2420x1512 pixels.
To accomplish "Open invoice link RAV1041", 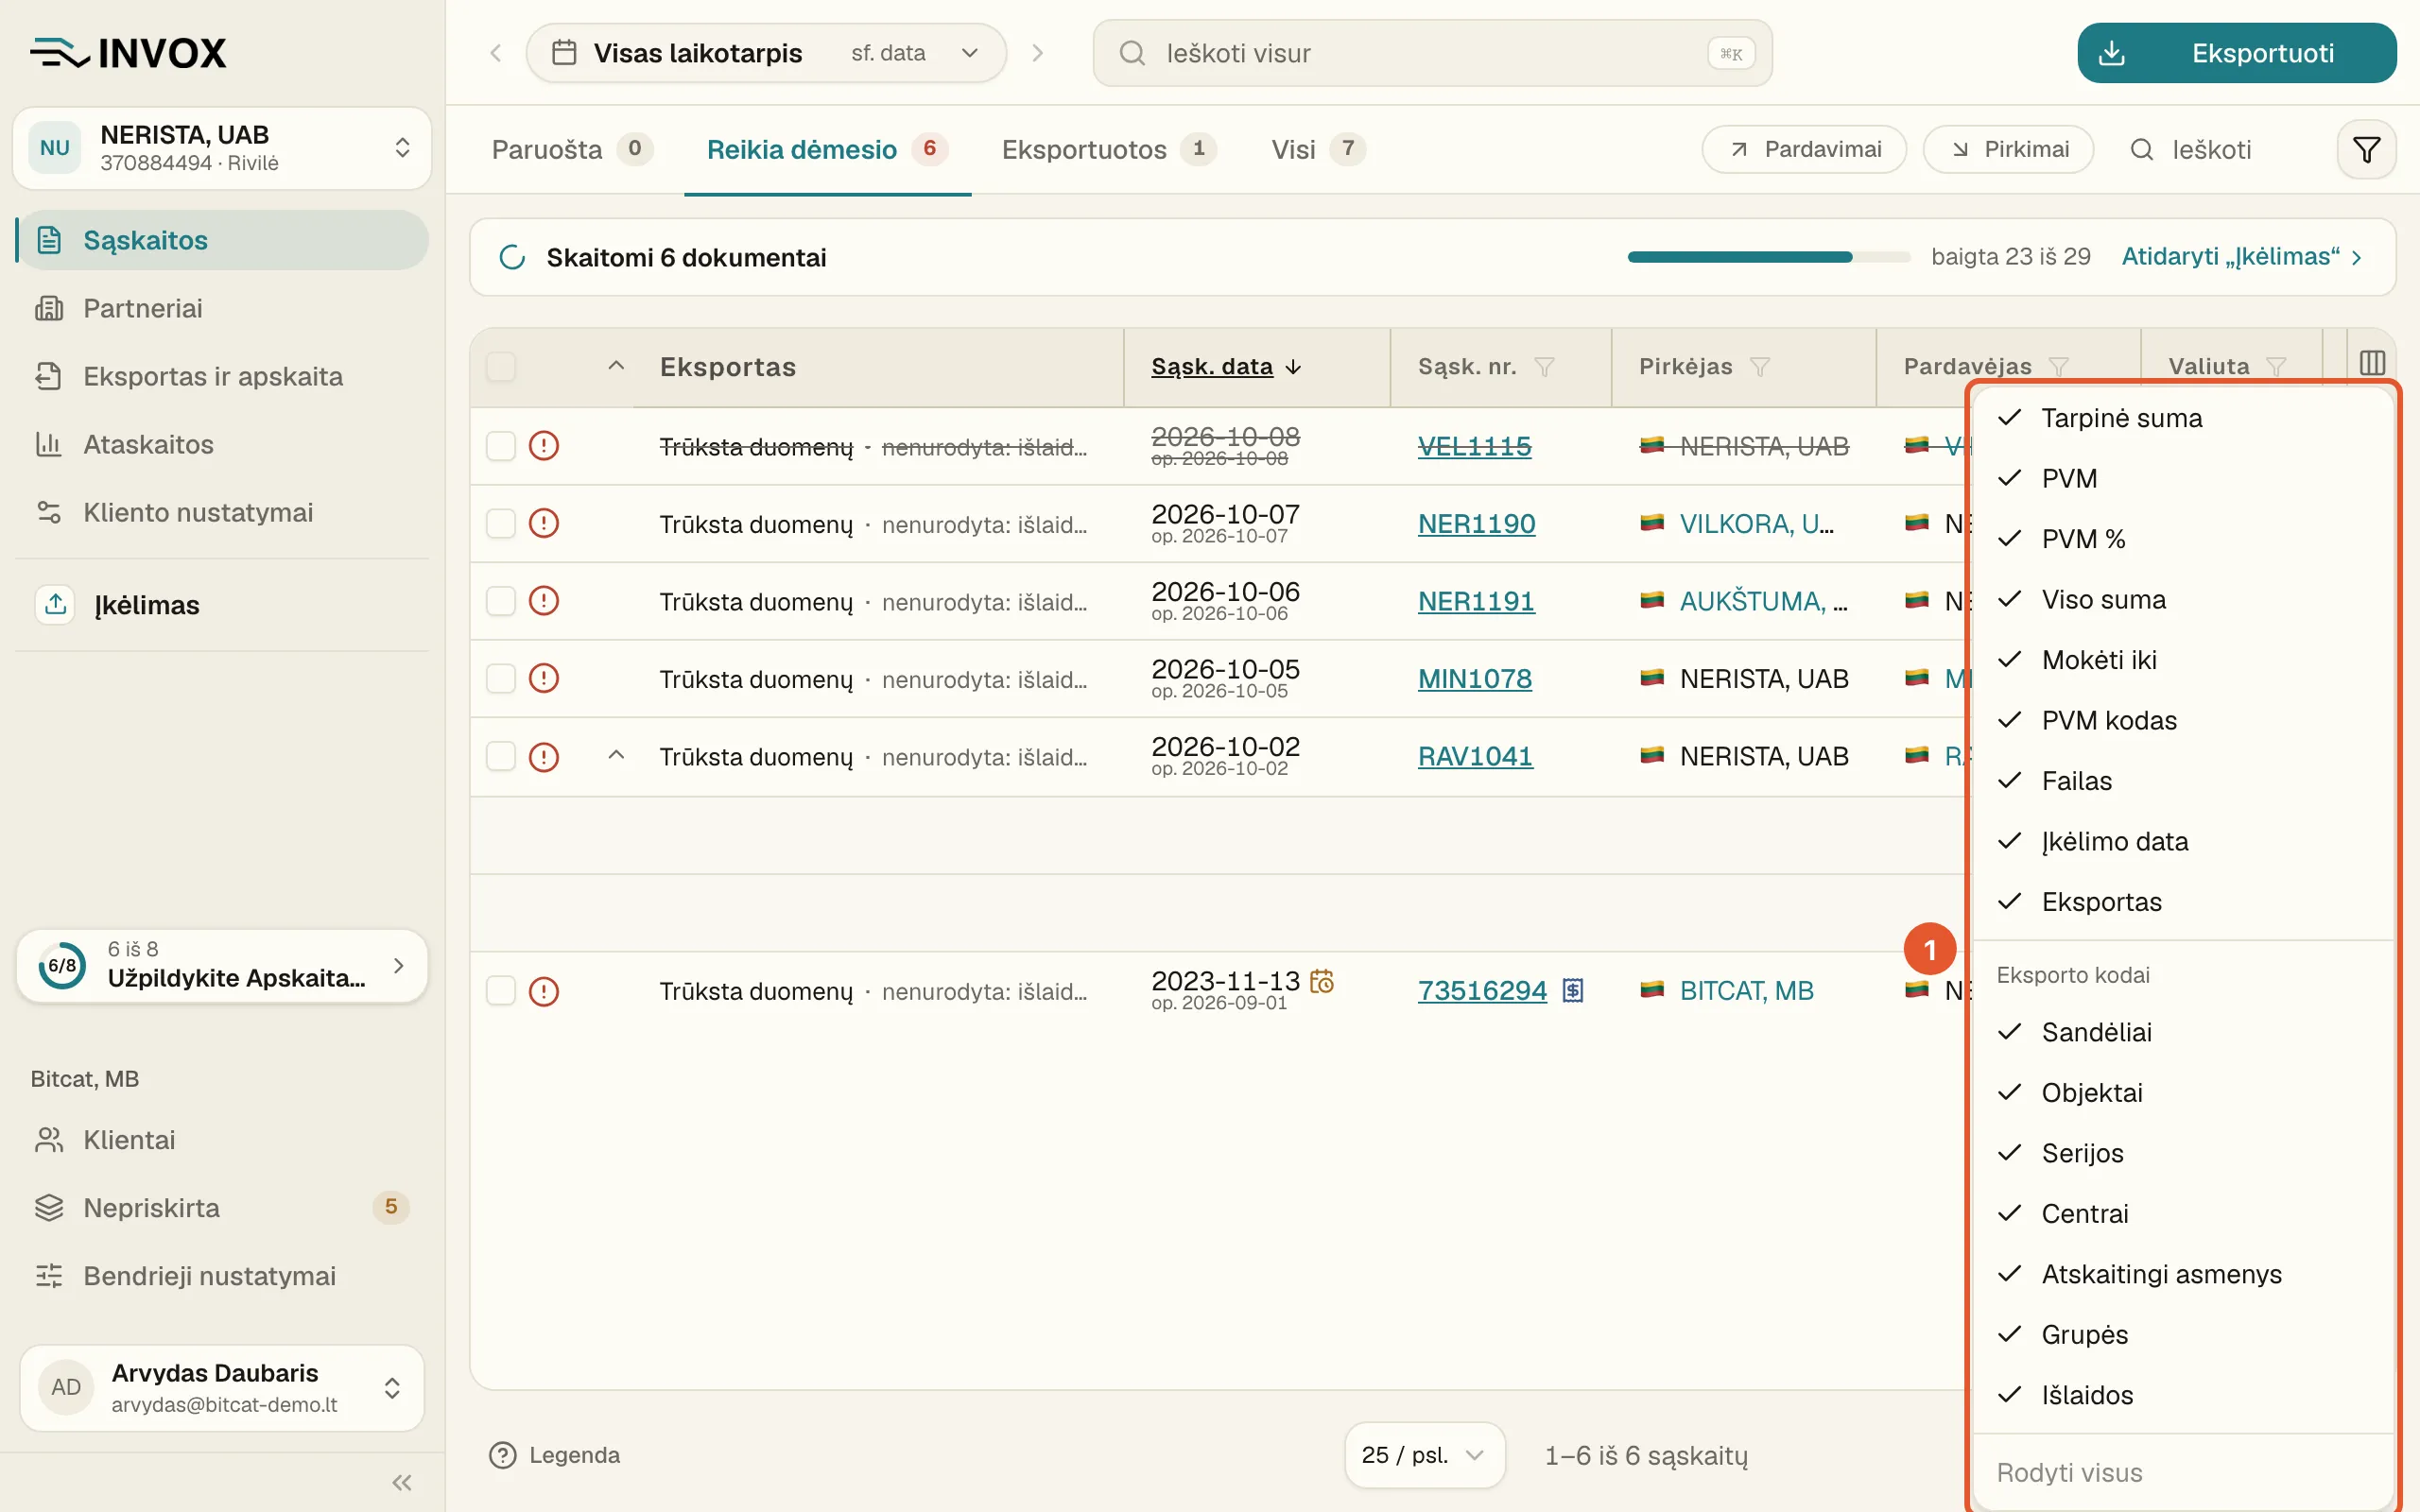I will point(1475,756).
